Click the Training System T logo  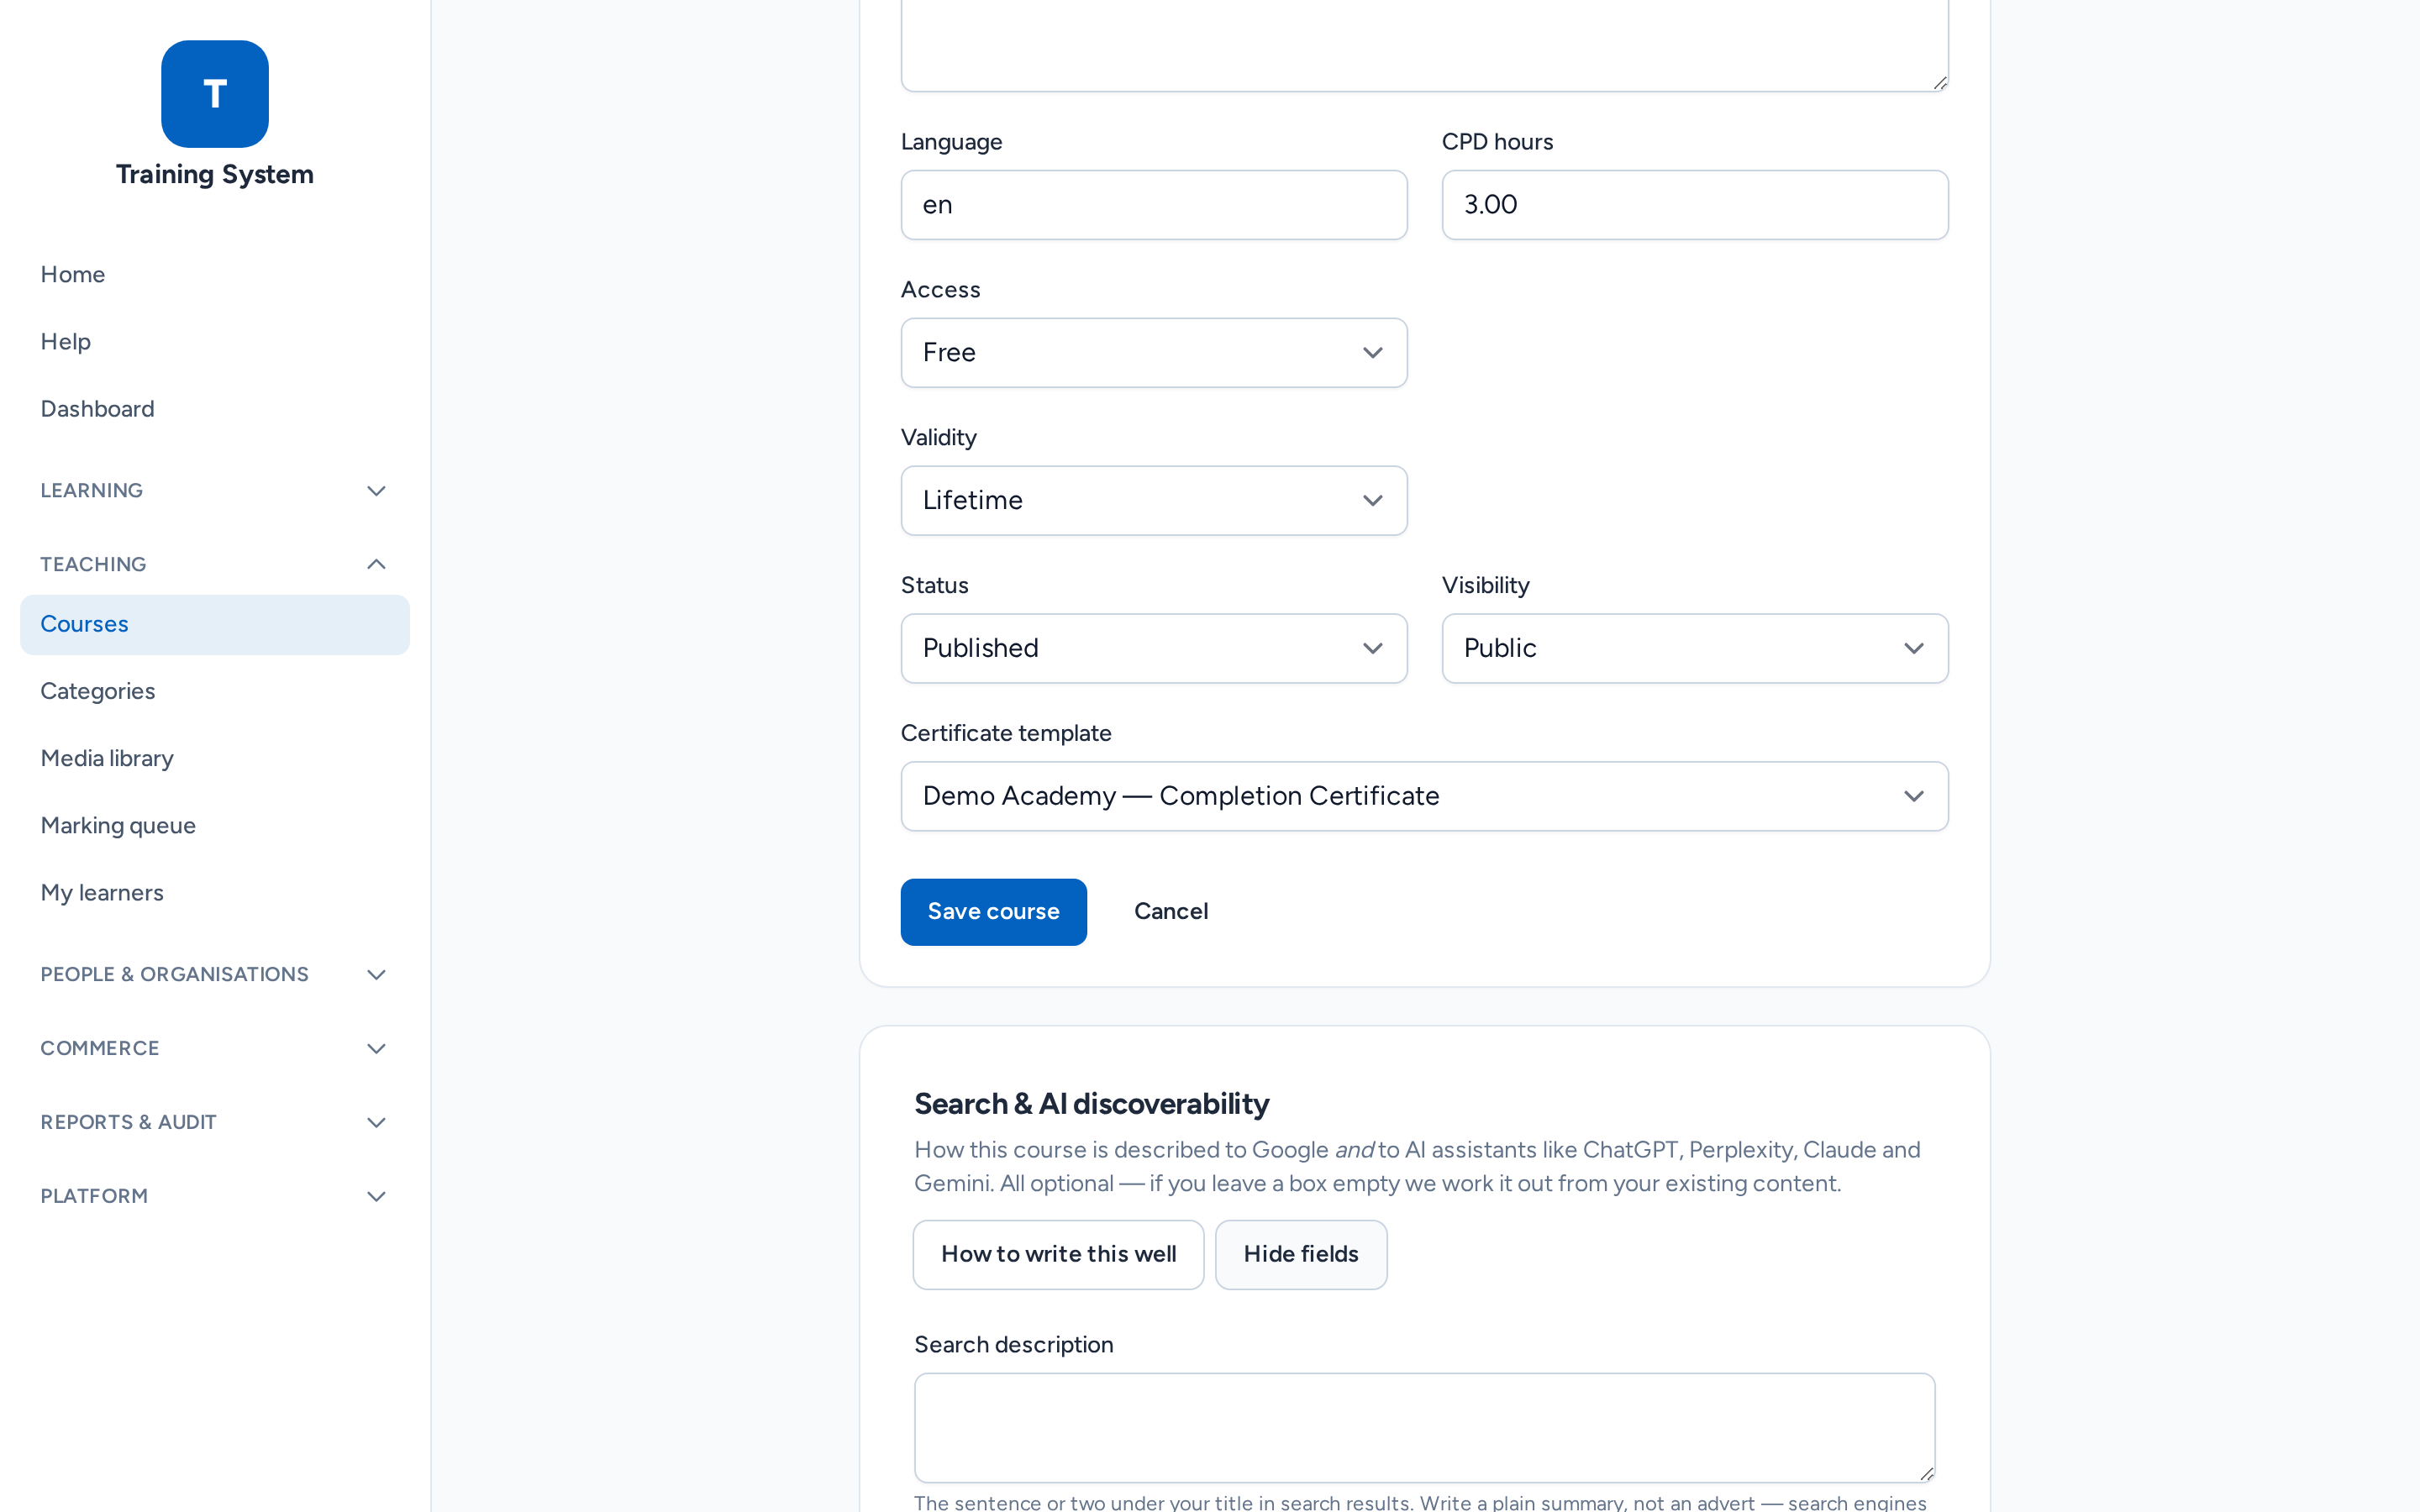click(x=214, y=94)
